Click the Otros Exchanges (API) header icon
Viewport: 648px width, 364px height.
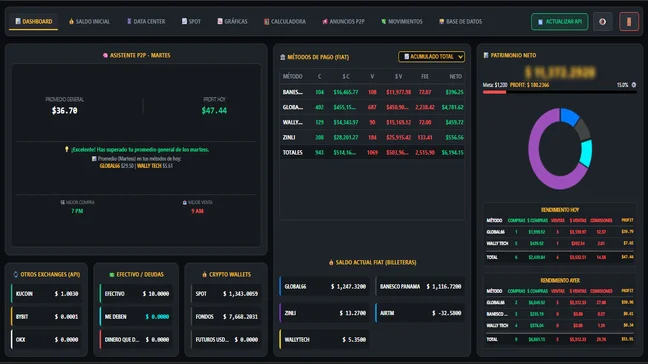(16, 274)
